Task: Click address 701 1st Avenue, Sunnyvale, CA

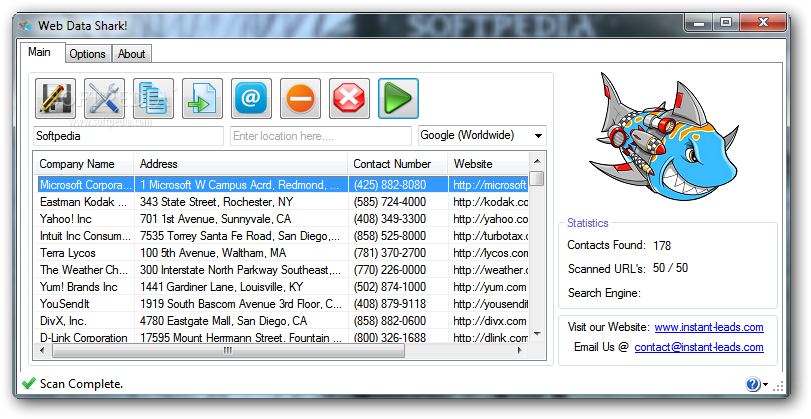Action: (x=215, y=219)
